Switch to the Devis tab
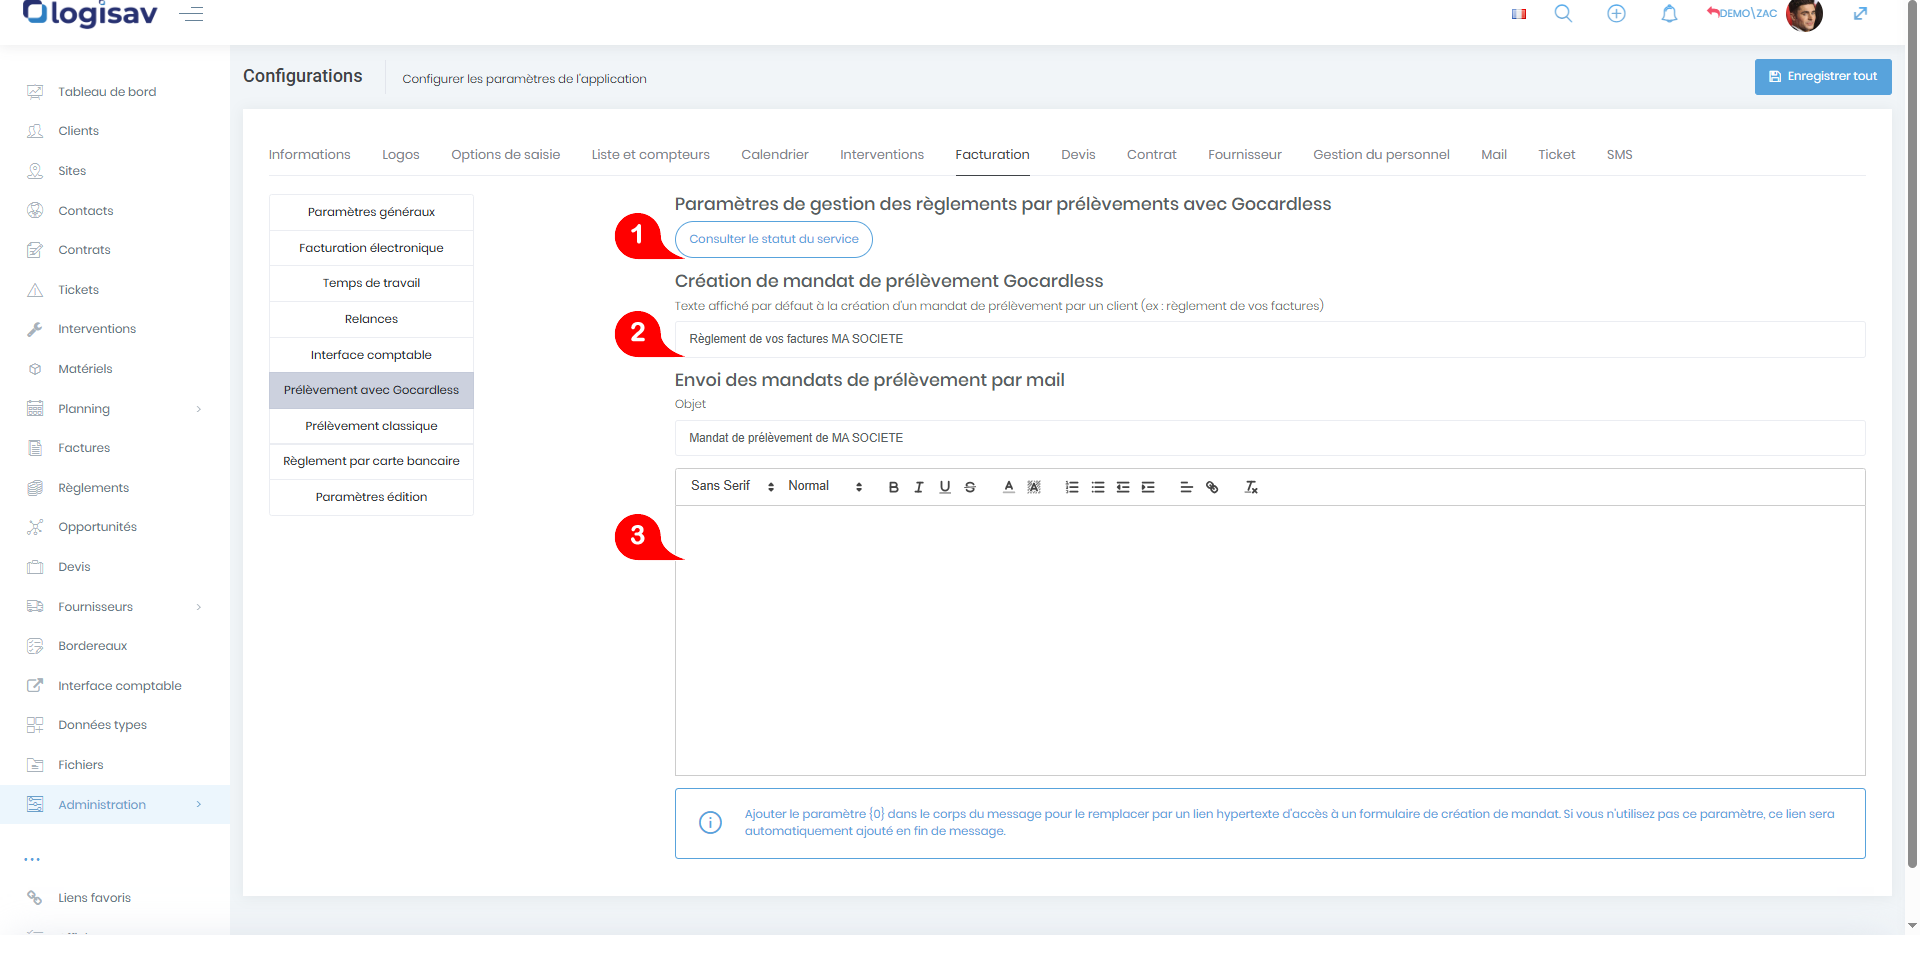This screenshot has height=953, width=1920. [1078, 155]
